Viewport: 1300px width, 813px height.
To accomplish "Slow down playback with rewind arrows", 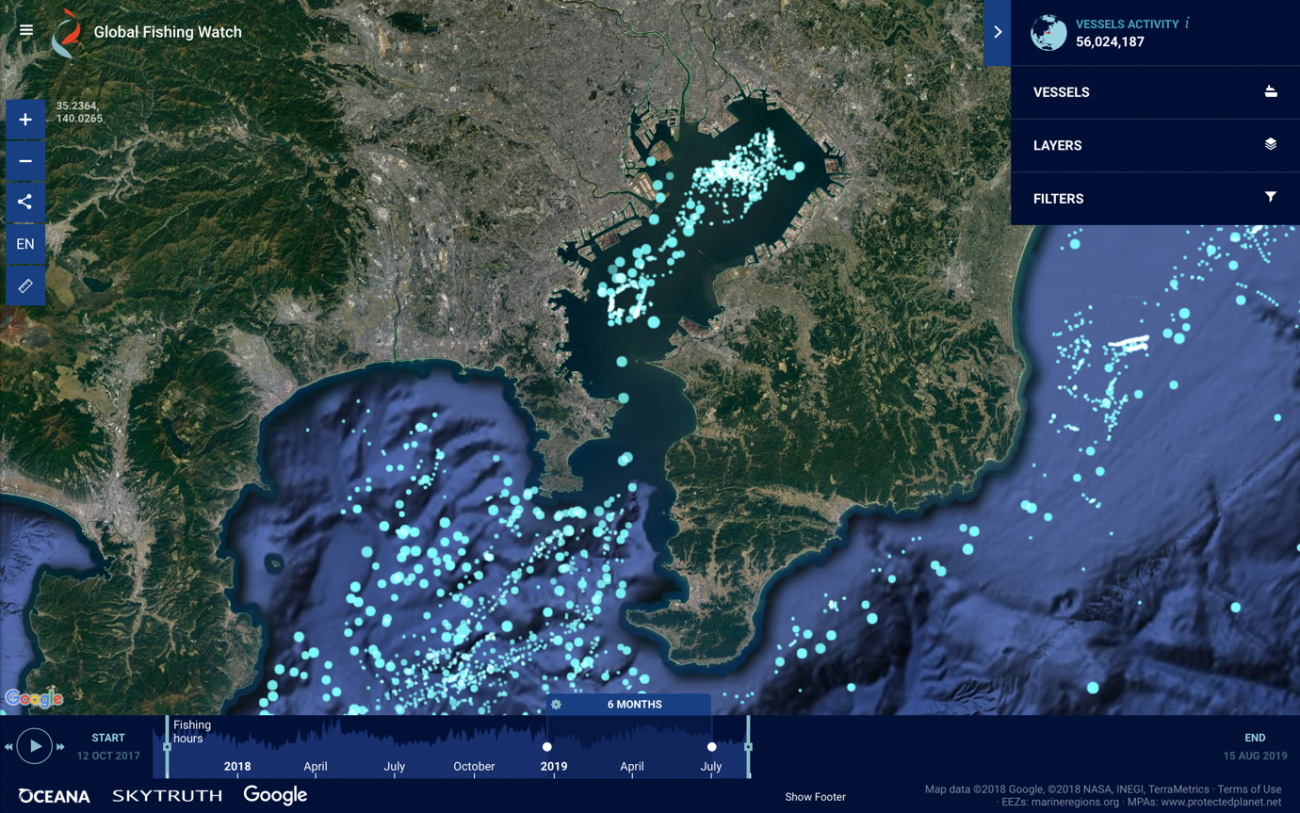I will click(9, 747).
